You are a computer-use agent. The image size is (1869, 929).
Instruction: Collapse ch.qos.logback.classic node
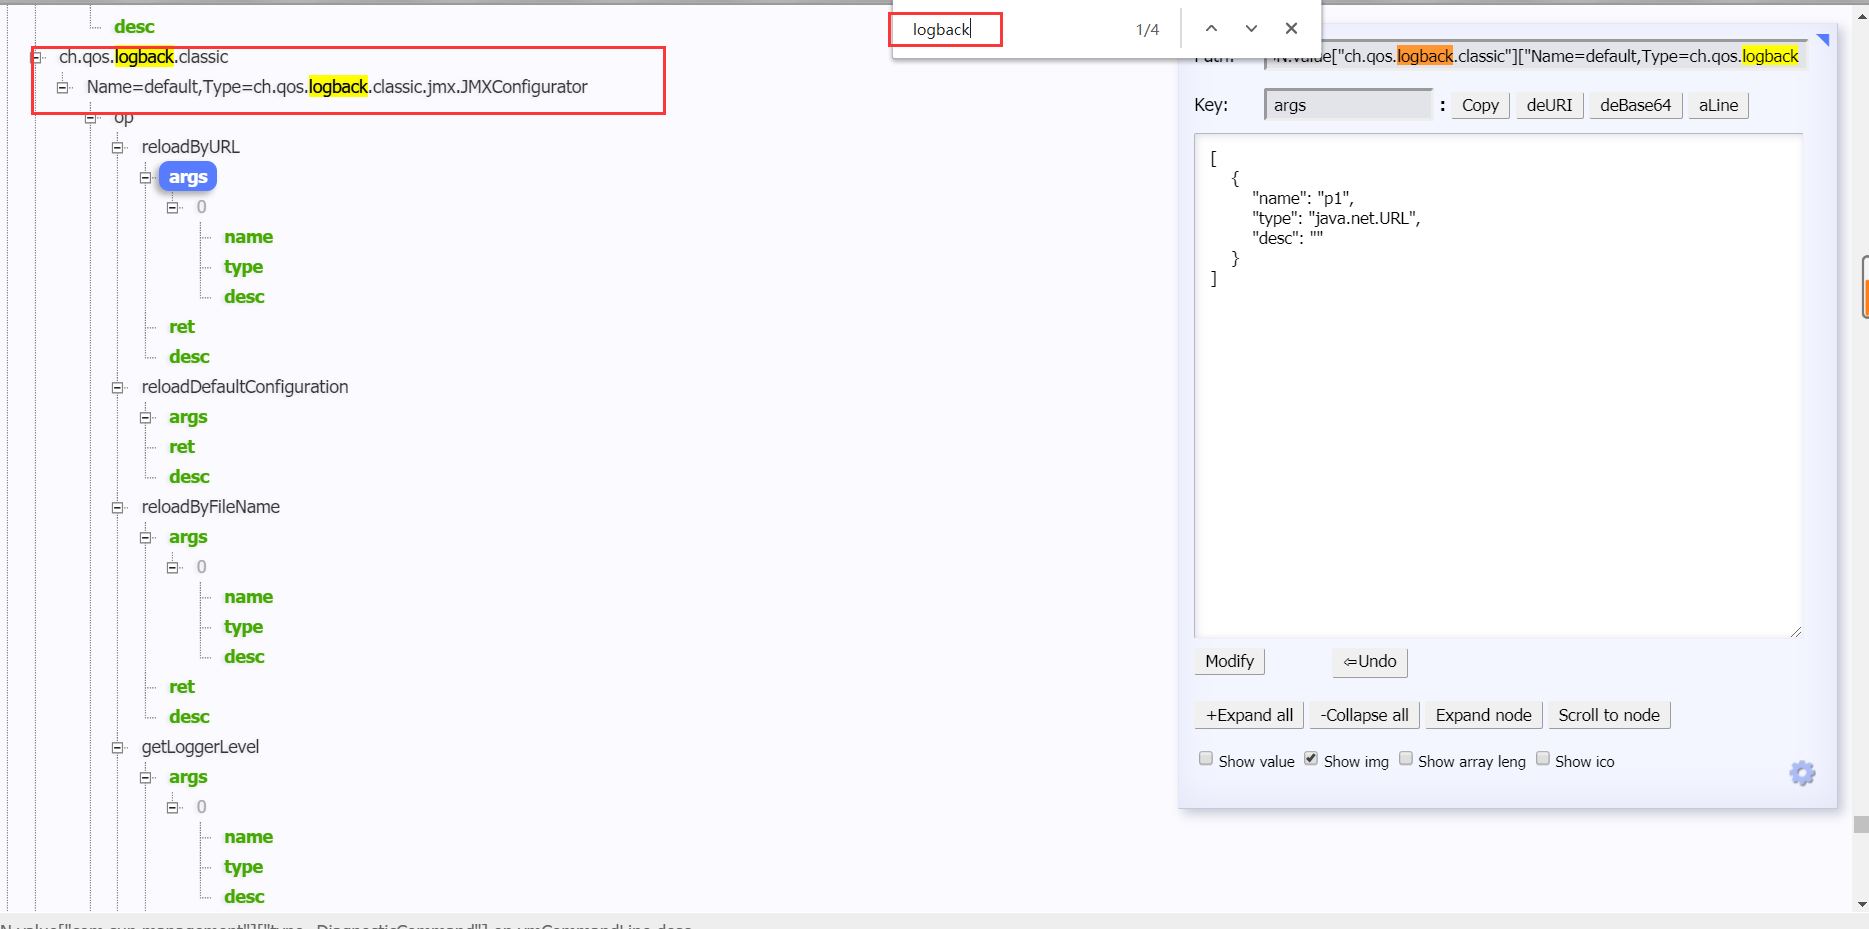point(36,57)
